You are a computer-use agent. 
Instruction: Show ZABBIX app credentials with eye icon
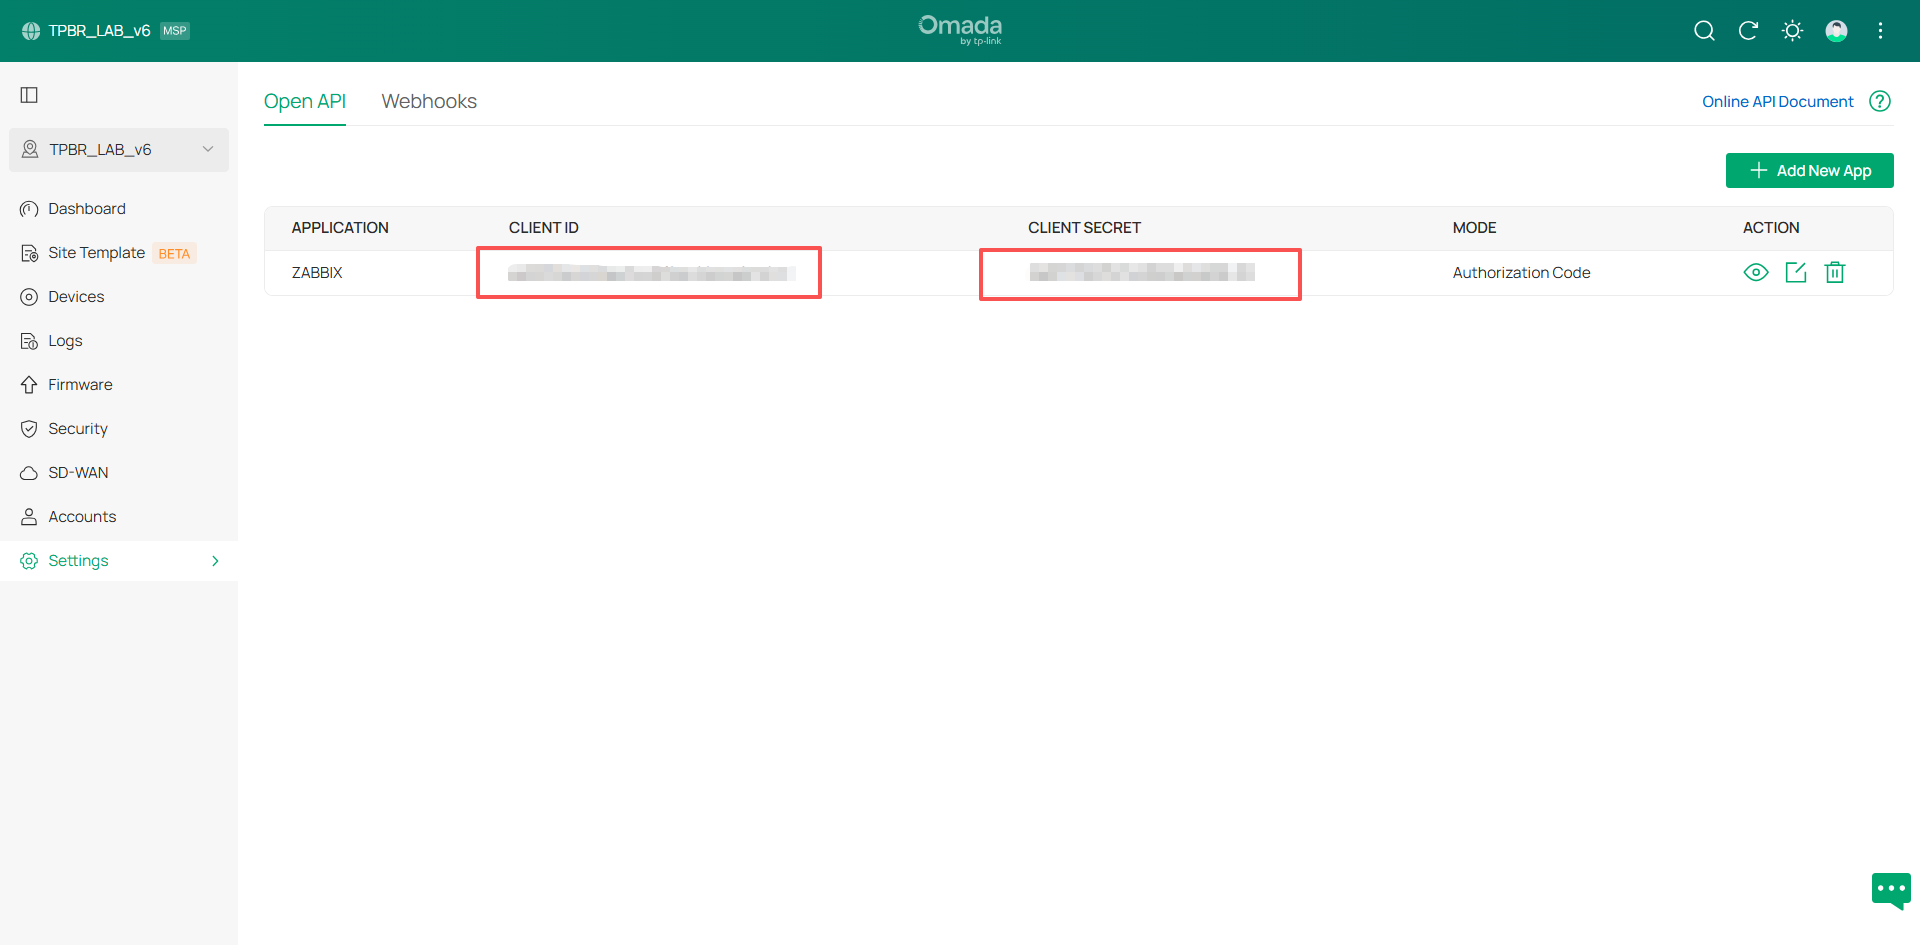point(1755,272)
